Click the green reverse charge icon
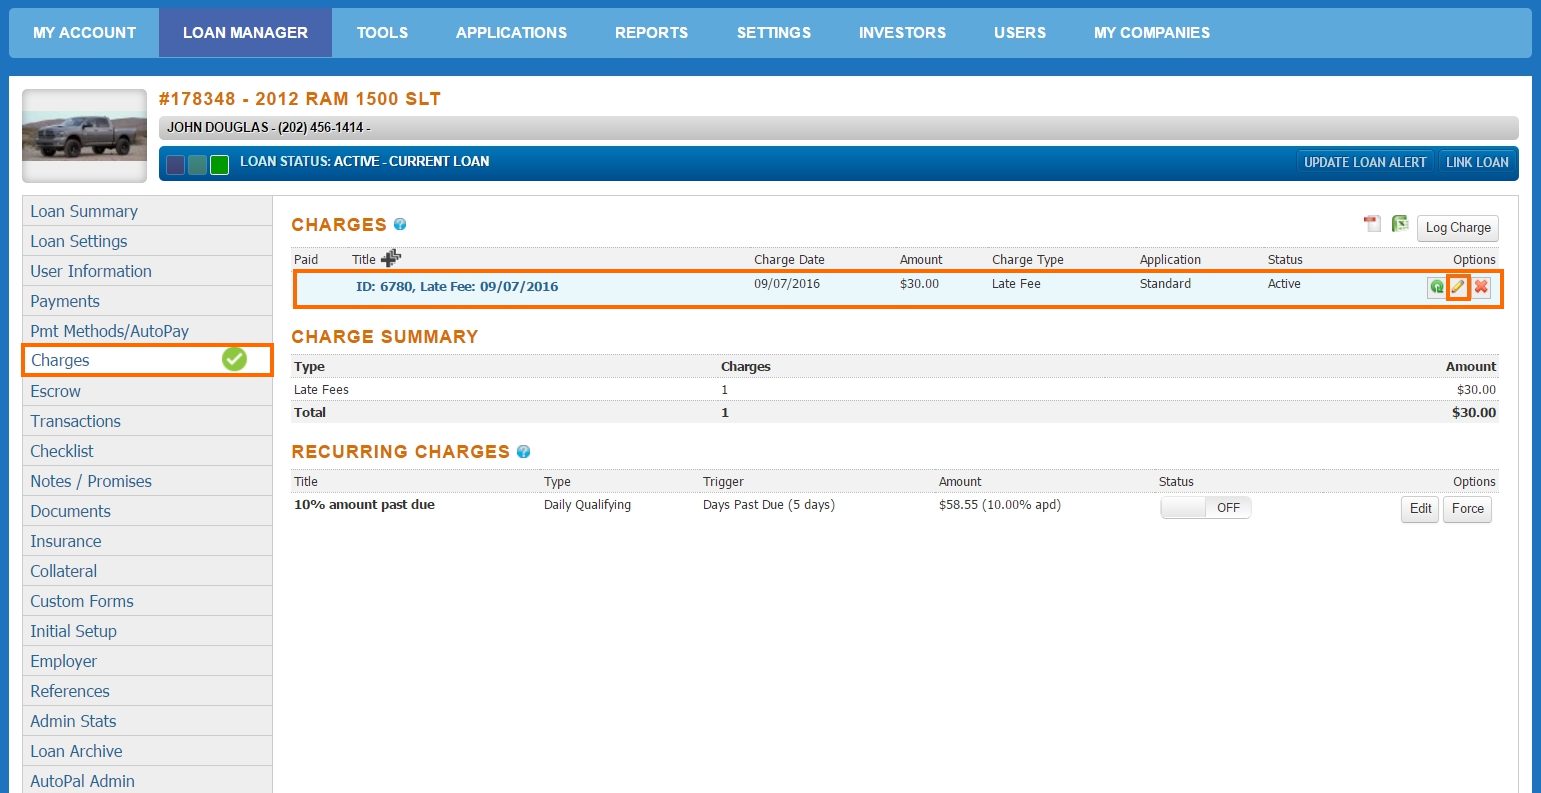This screenshot has width=1541, height=793. (x=1436, y=288)
